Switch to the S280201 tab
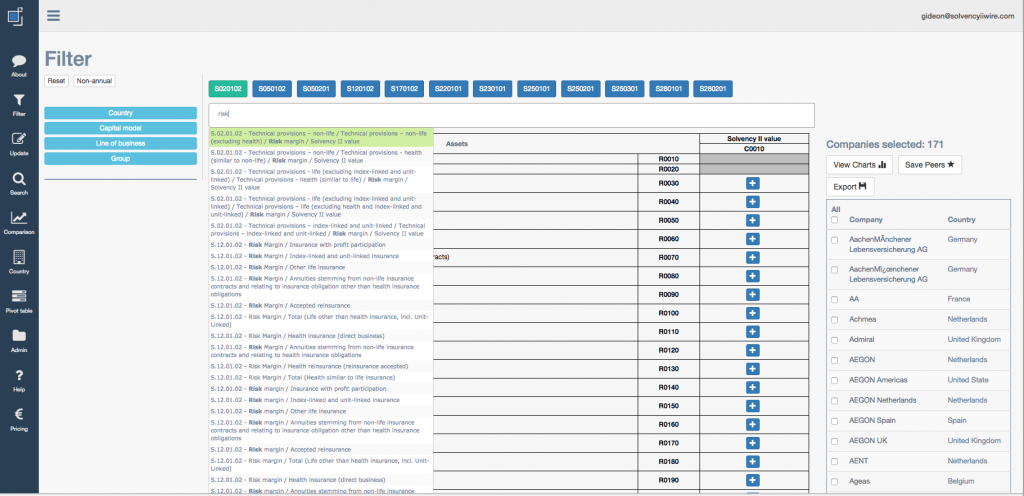1024x496 pixels. tap(713, 88)
